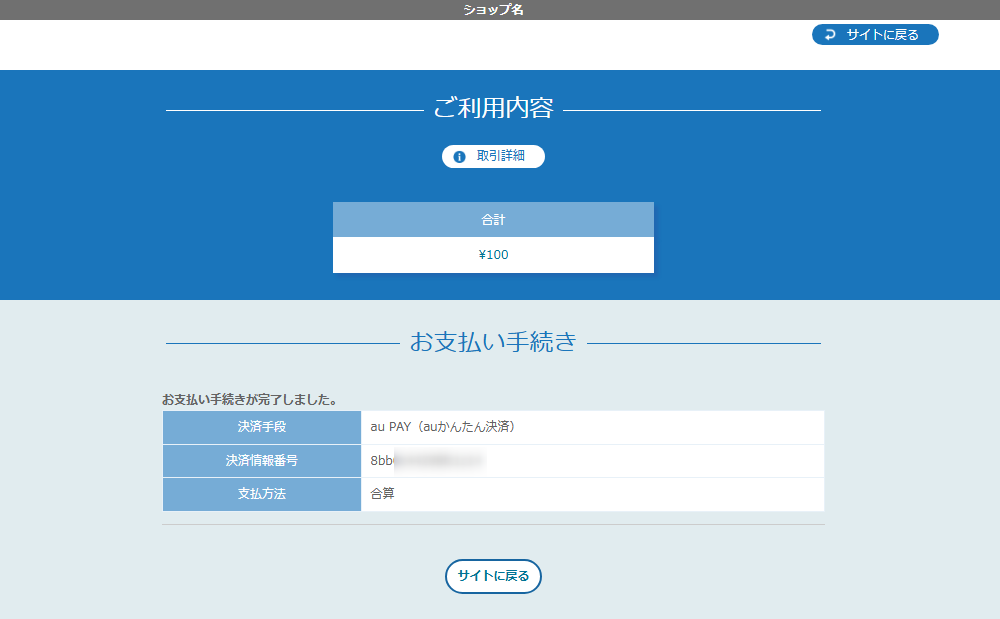Viewport: 1000px width, 619px height.
Task: Select the ¥100 total amount value
Action: (x=493, y=254)
